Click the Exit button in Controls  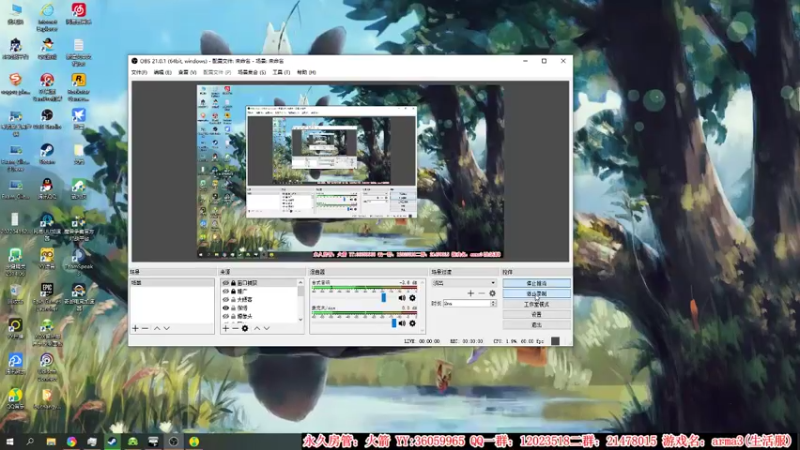(x=536, y=324)
